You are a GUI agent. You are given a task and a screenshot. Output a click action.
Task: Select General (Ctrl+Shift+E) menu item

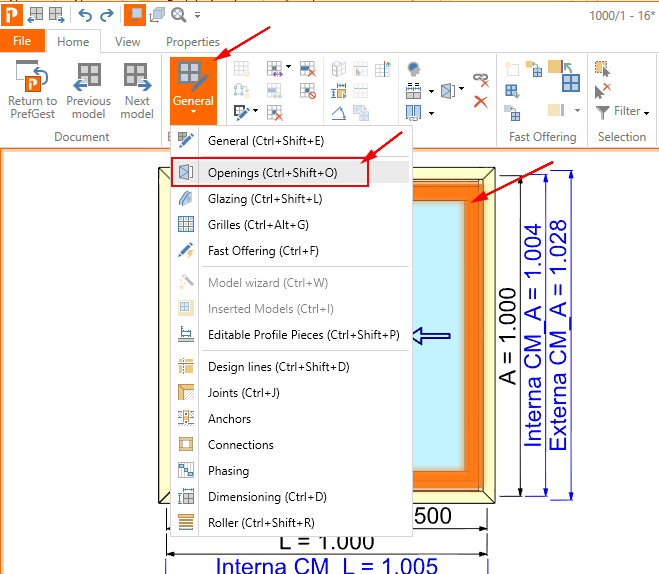[291, 141]
